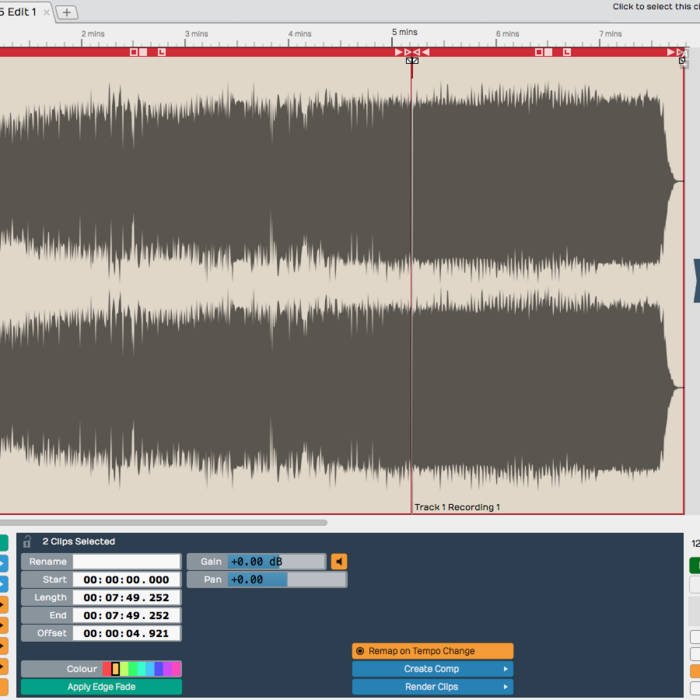Close the Edit 1 tab

(x=46, y=12)
